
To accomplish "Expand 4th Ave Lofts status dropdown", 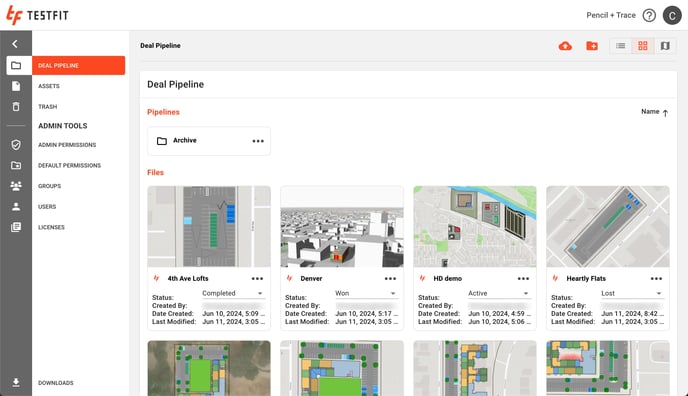I will (233, 293).
